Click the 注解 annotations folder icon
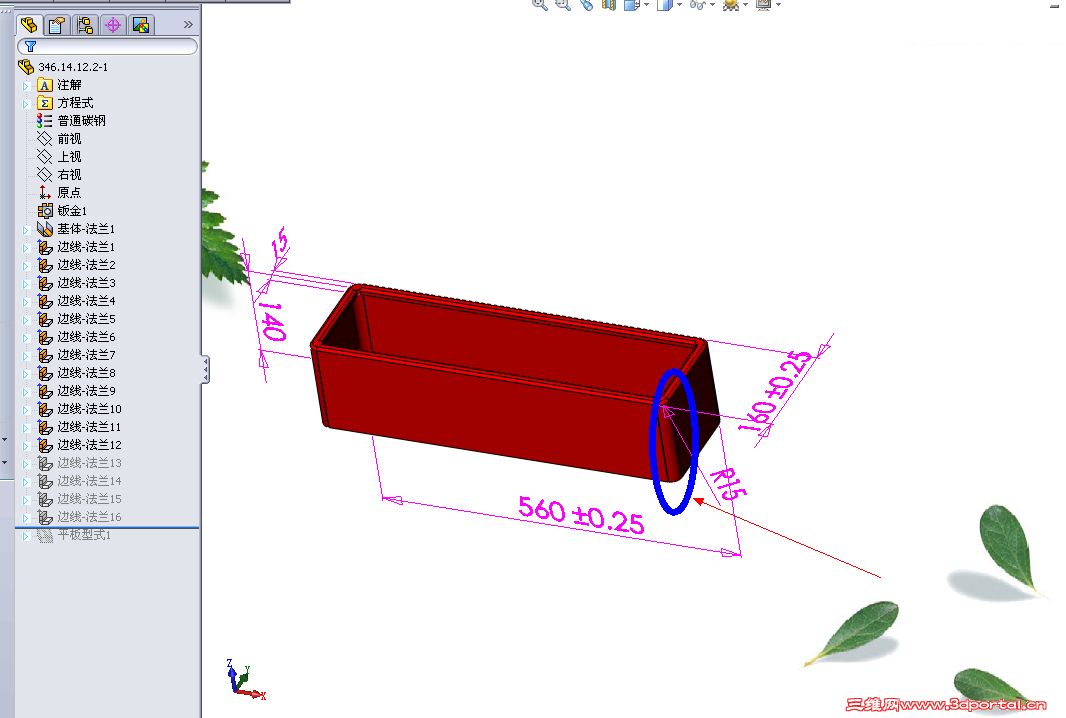The width and height of the screenshot is (1066, 718). pos(44,85)
